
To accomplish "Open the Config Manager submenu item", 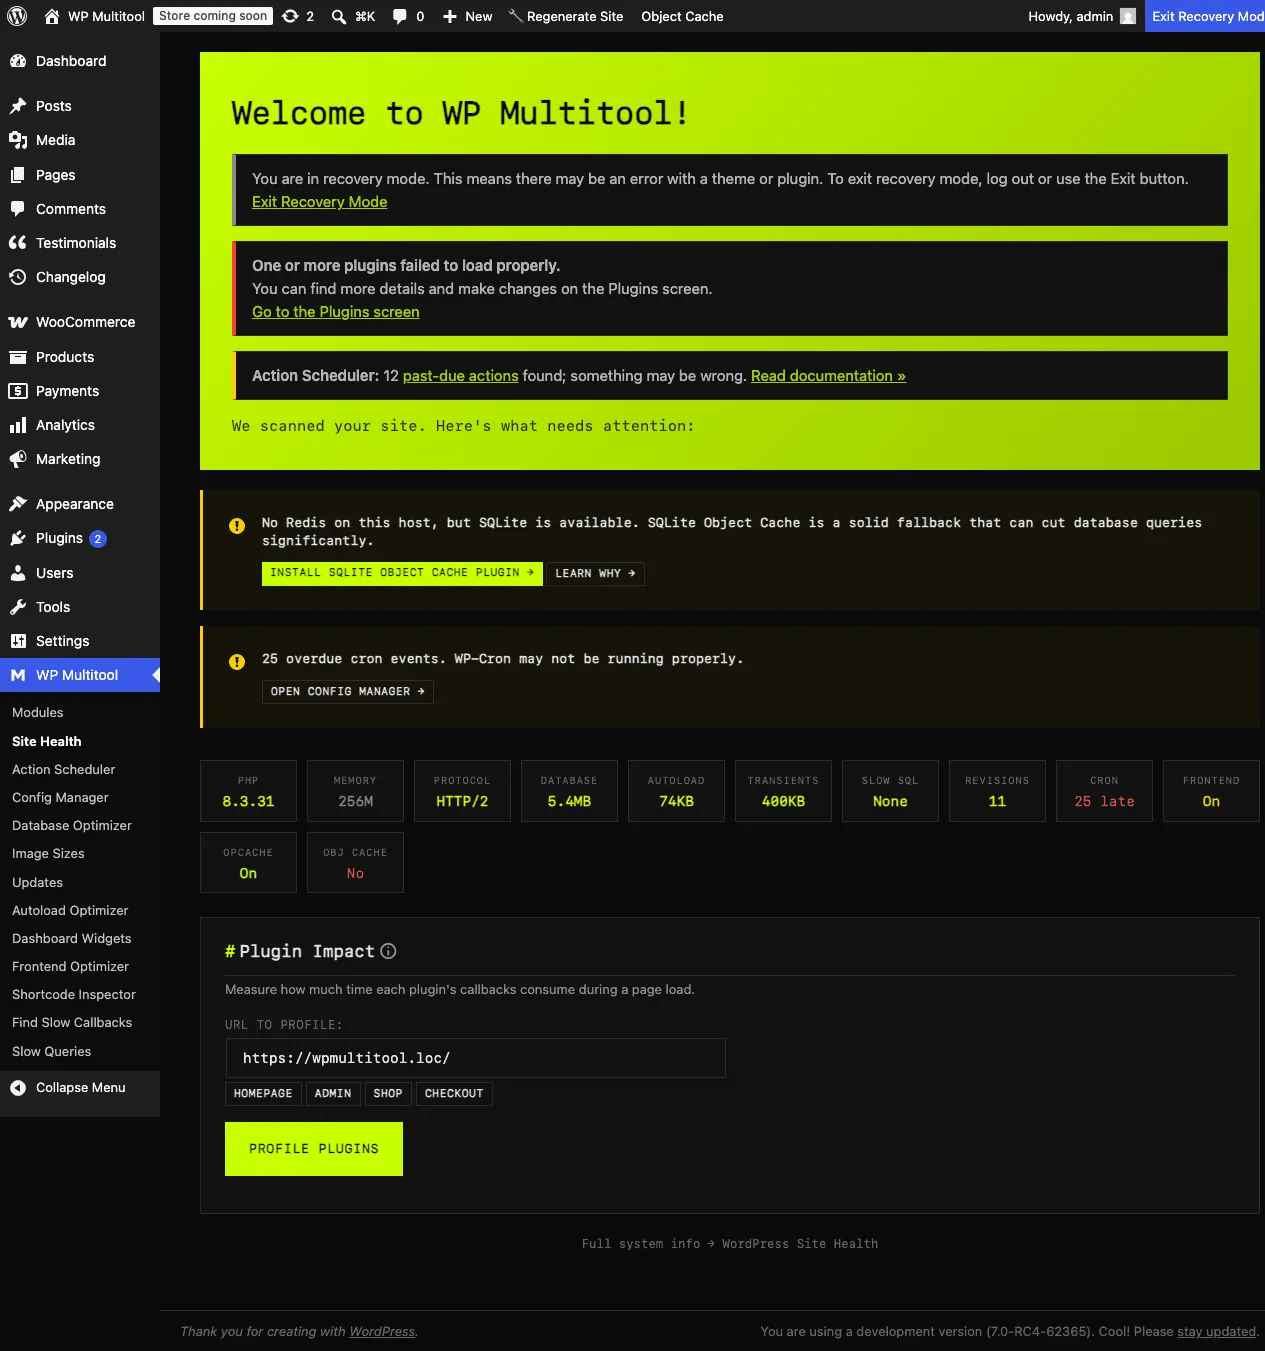I will point(60,798).
